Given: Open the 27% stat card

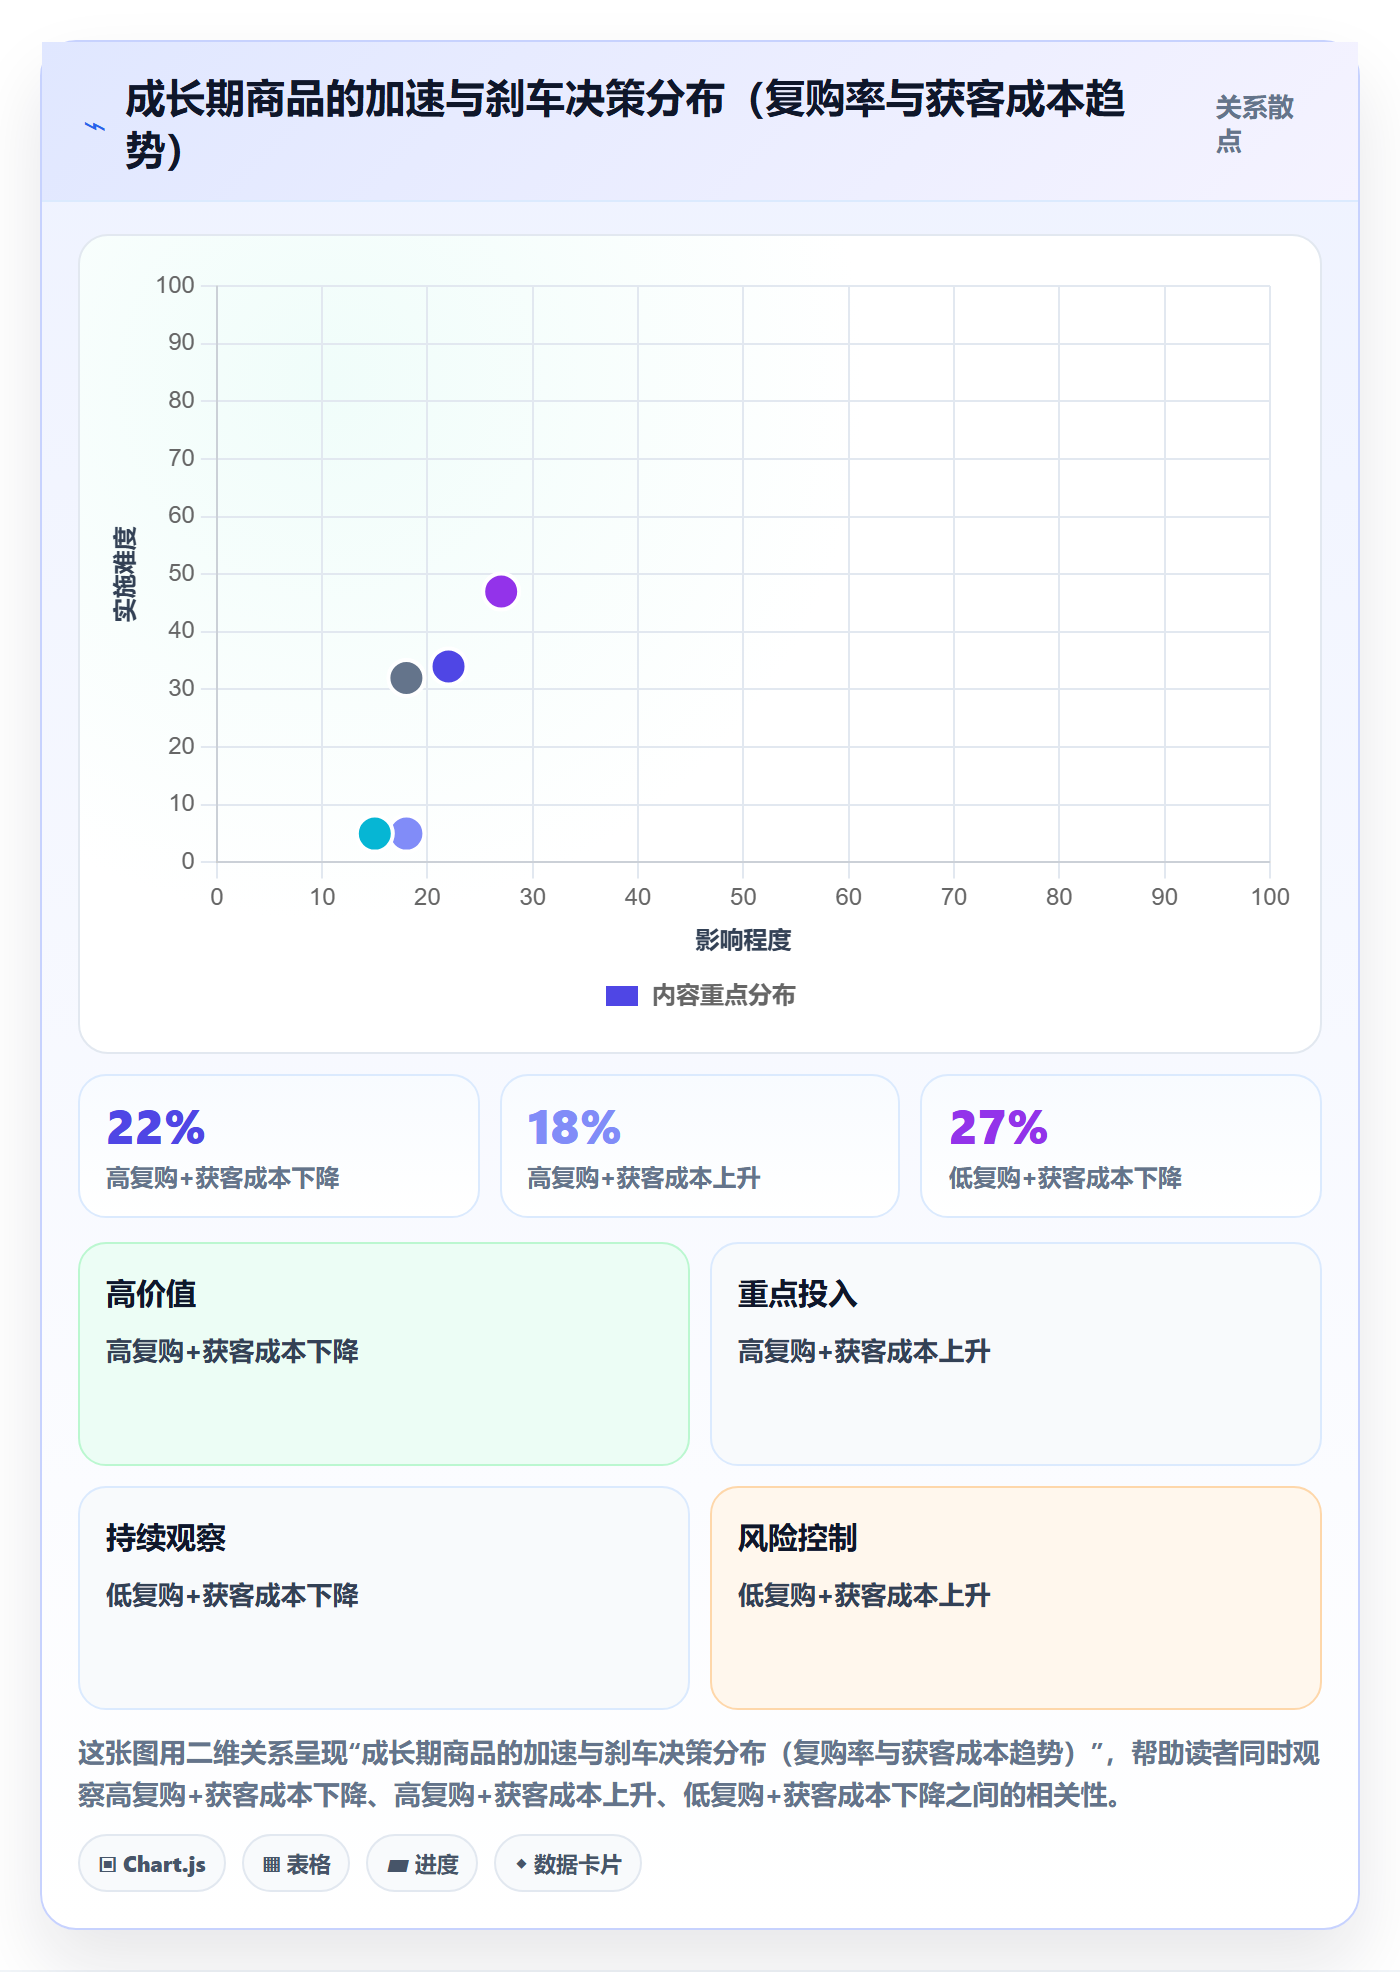Looking at the screenshot, I should tap(1121, 1146).
